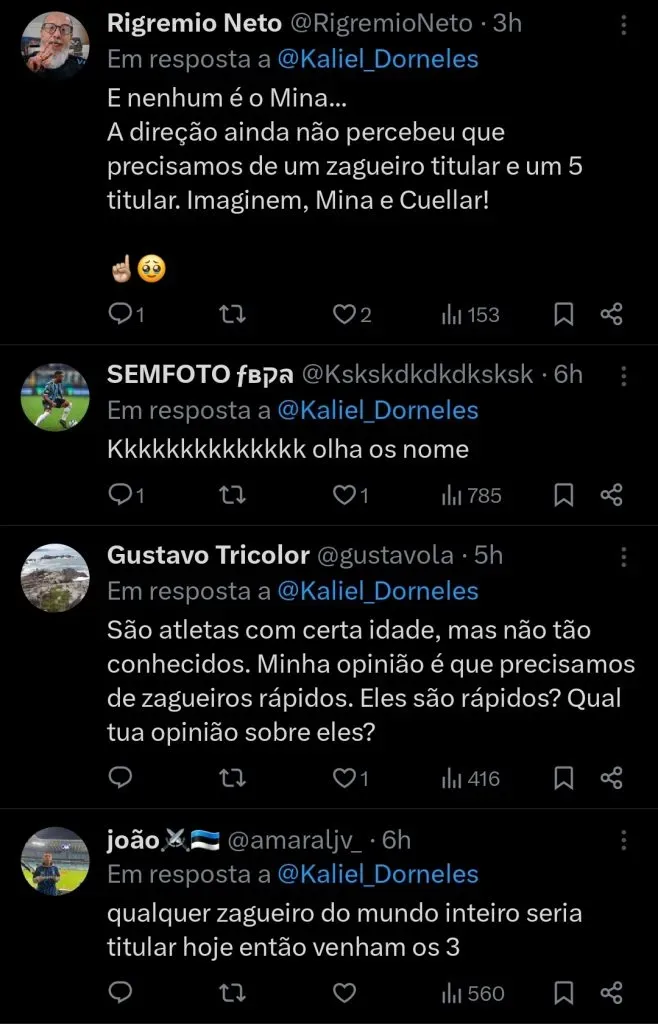Viewport: 658px width, 1024px height.
Task: Open the options menu on Gustavo Tricolor's reply
Action: tap(624, 556)
